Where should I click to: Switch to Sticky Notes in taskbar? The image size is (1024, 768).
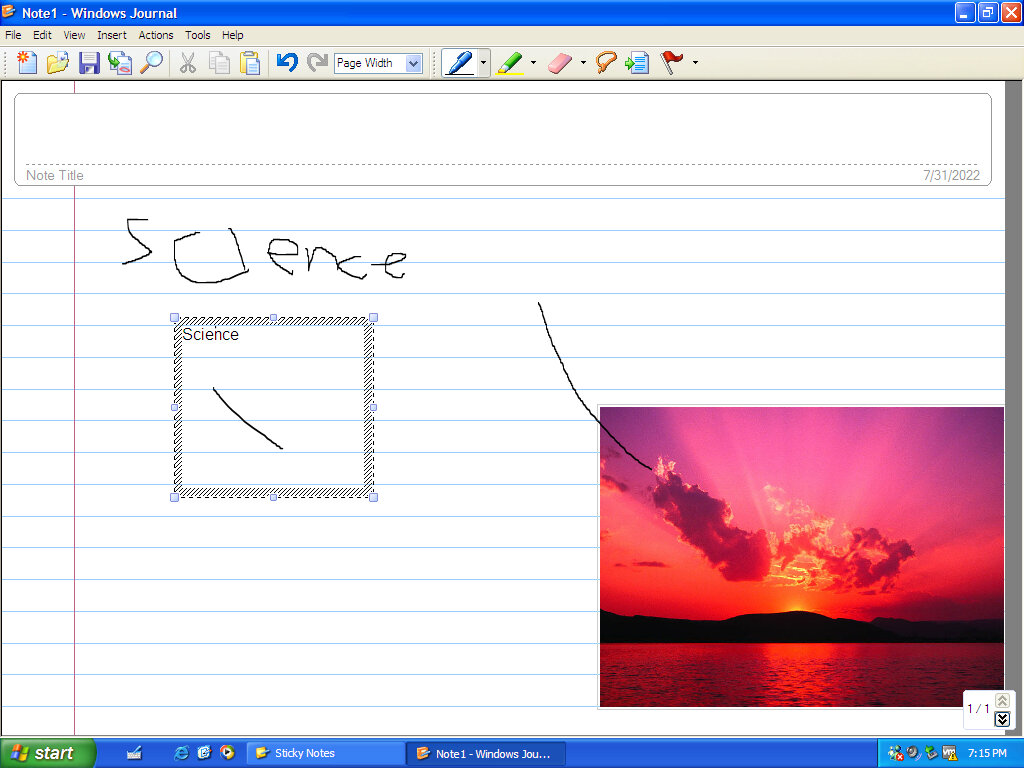pos(325,753)
